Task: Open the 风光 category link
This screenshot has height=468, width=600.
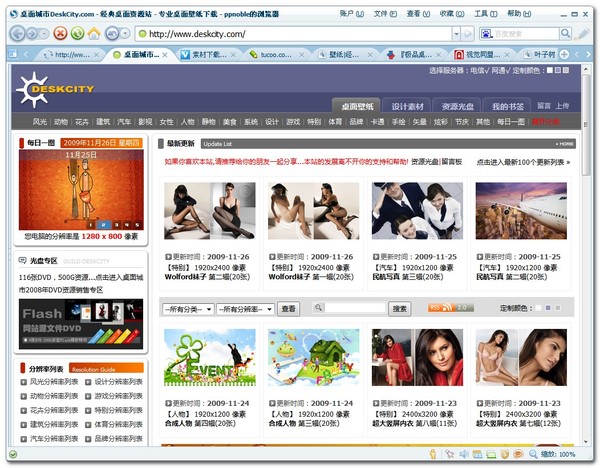Action: [40, 122]
